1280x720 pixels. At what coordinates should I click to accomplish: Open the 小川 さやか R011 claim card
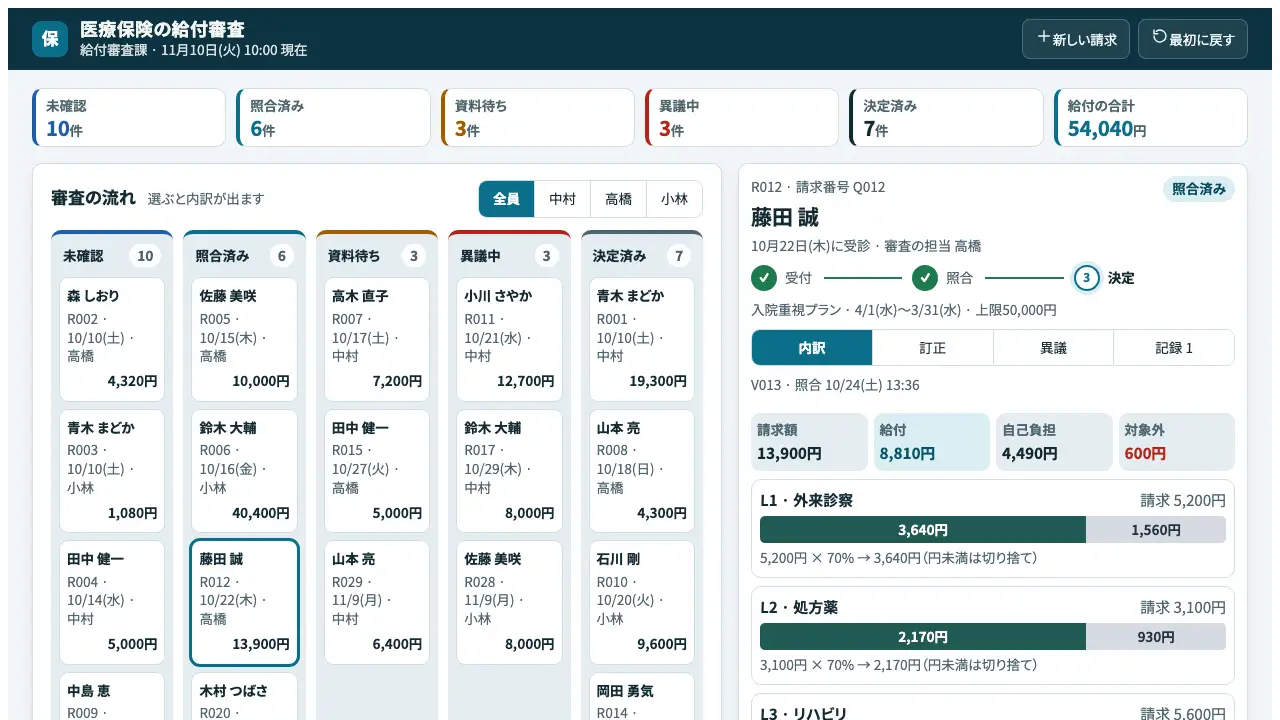(510, 340)
